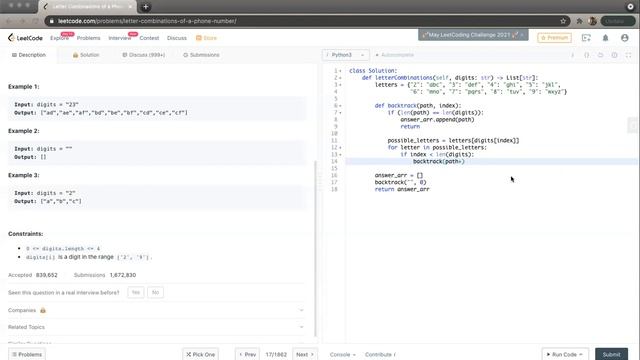
Task: Click the LeetCode logo
Action: [x=25, y=38]
